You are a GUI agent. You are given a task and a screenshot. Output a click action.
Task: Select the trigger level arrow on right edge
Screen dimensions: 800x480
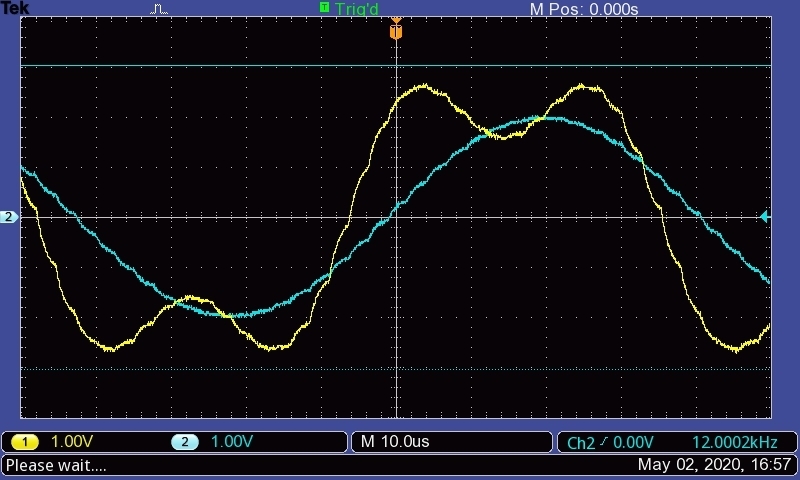tap(765, 216)
